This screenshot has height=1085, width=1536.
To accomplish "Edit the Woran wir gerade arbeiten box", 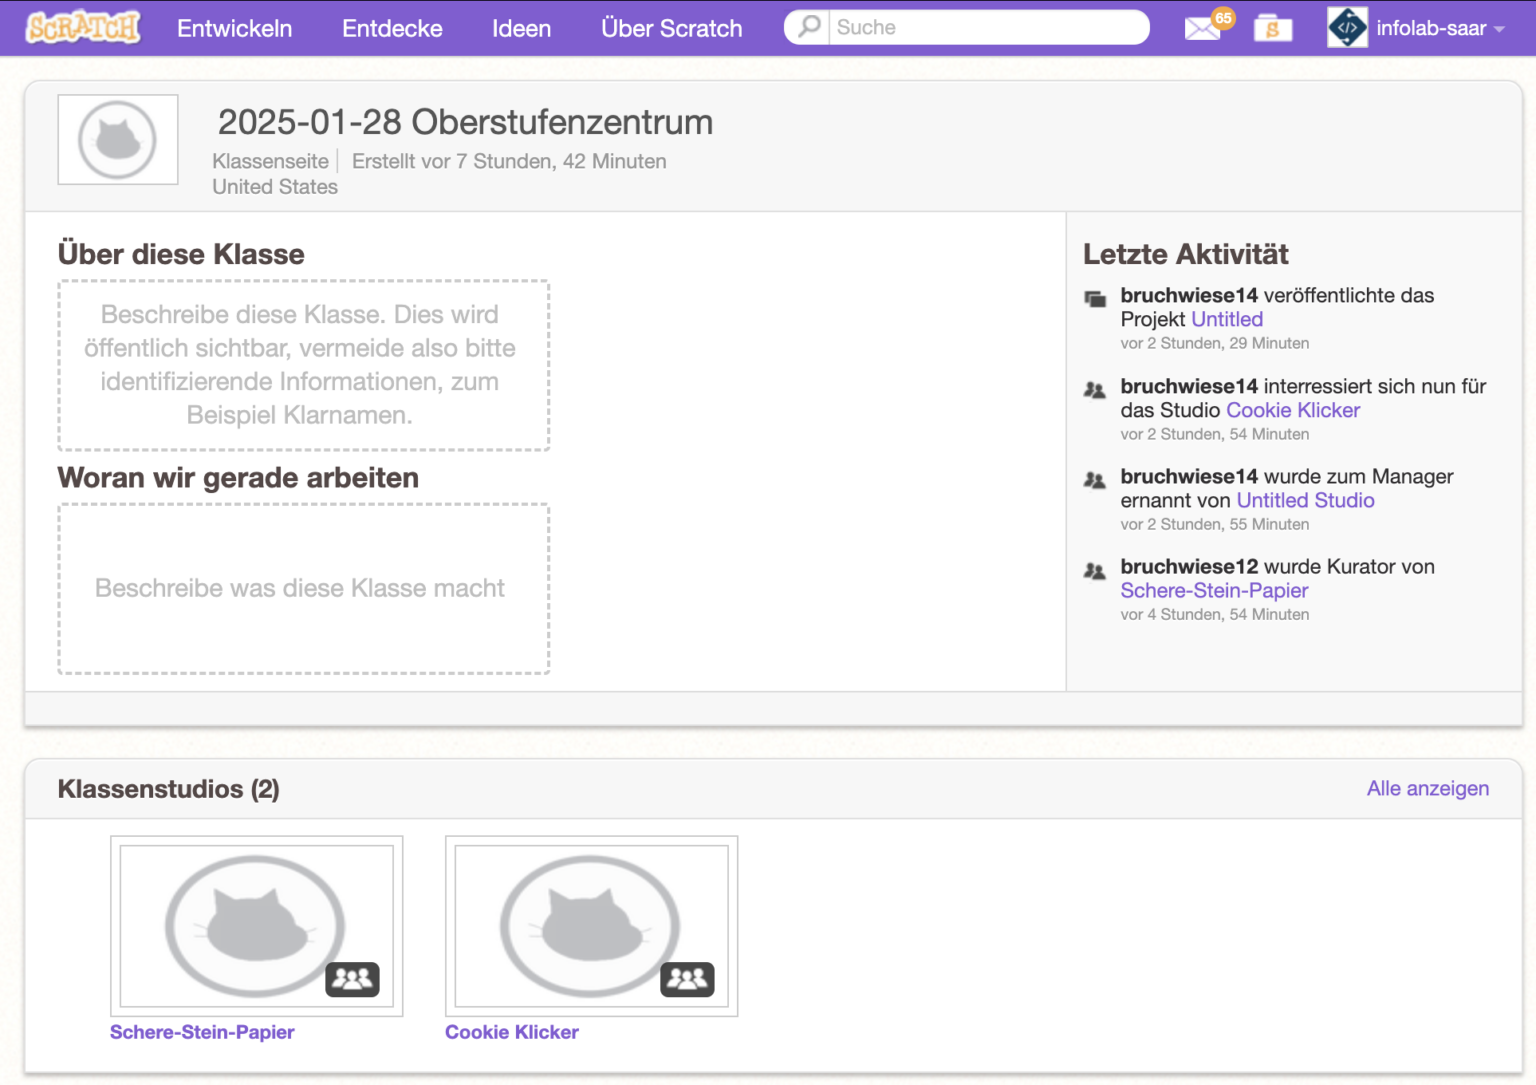I will tap(303, 588).
